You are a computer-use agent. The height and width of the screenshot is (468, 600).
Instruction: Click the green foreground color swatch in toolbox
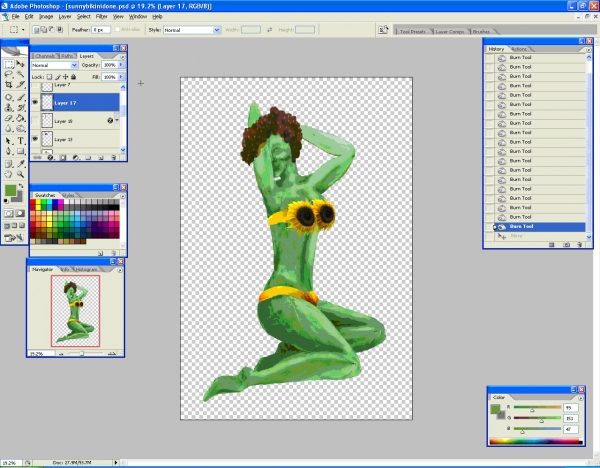tap(10, 190)
